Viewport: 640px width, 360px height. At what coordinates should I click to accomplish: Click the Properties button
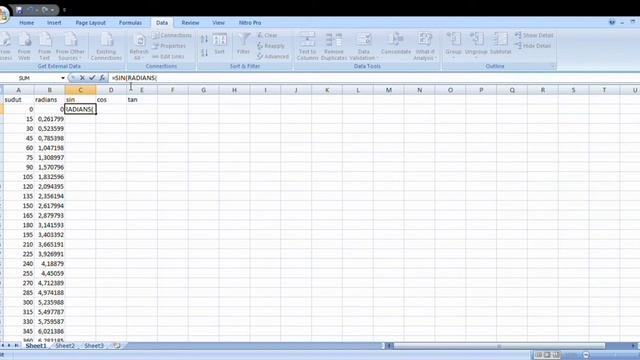tap(169, 46)
